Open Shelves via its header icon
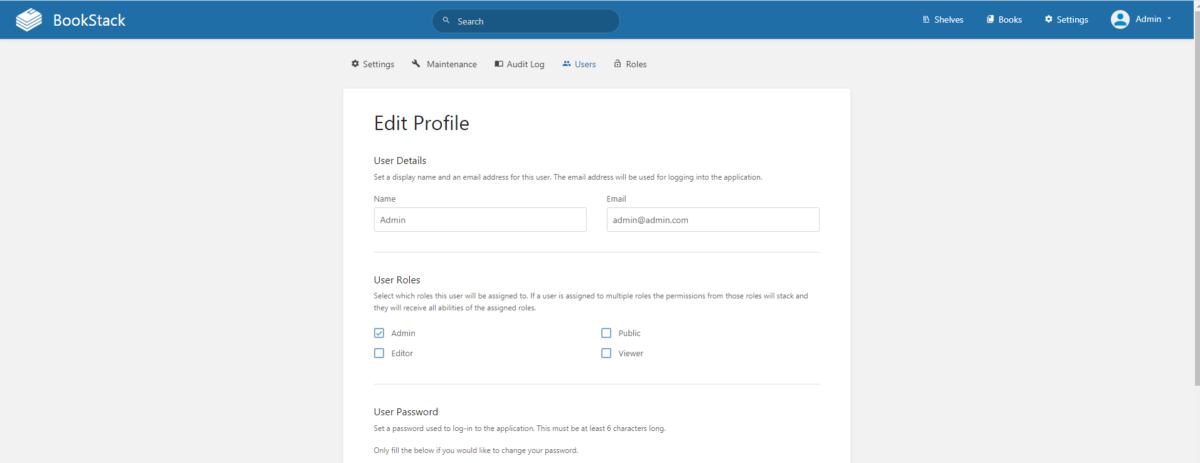The image size is (1200, 463). click(926, 20)
